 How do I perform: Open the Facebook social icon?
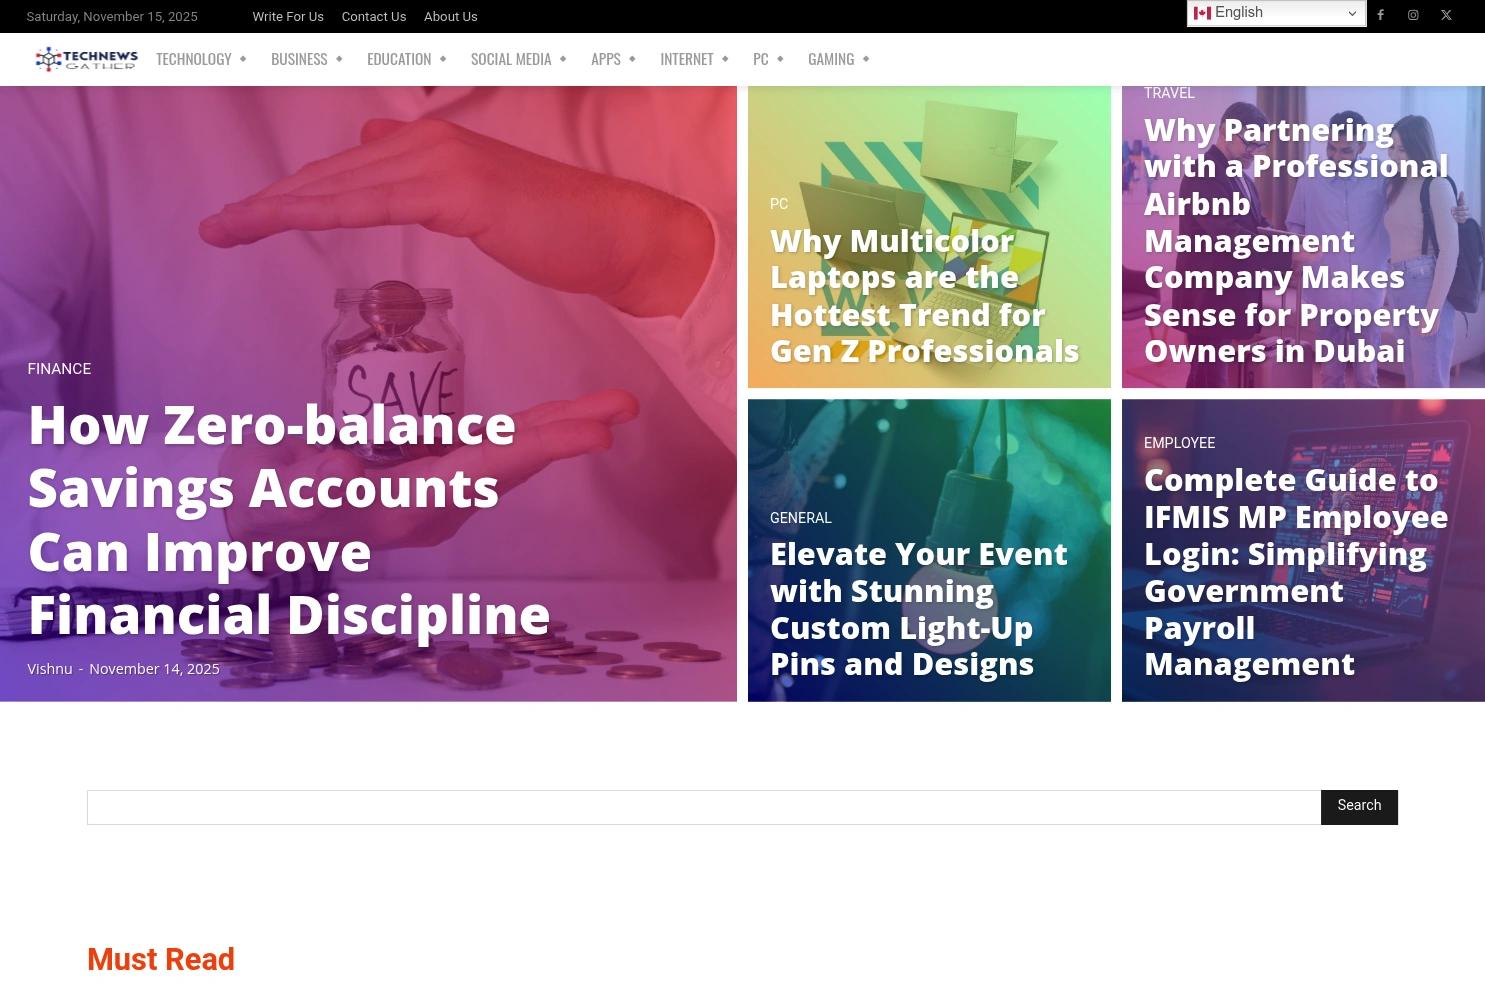pos(1380,15)
